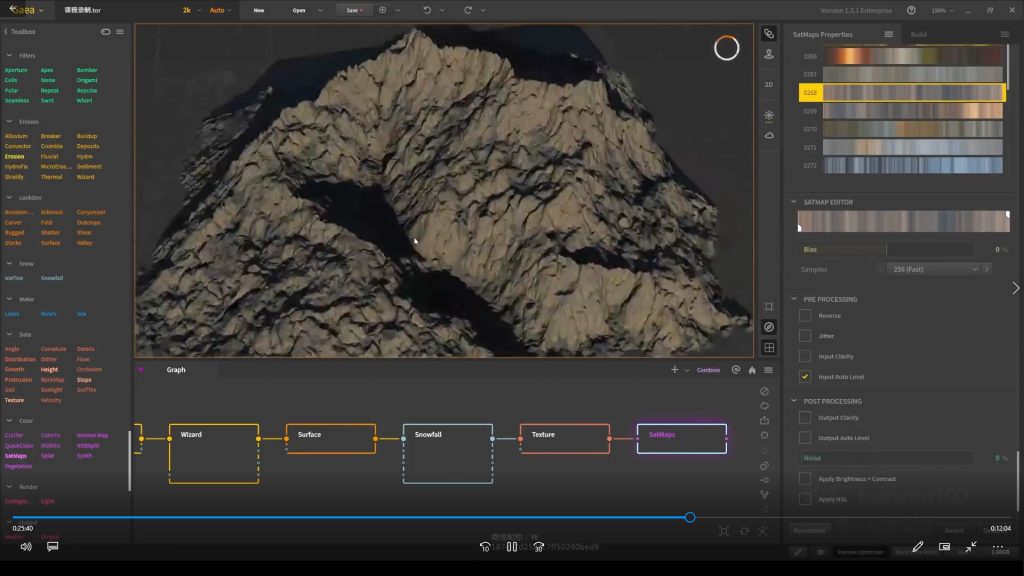Click the undo arrow in top toolbar
The width and height of the screenshot is (1024, 576).
point(427,10)
